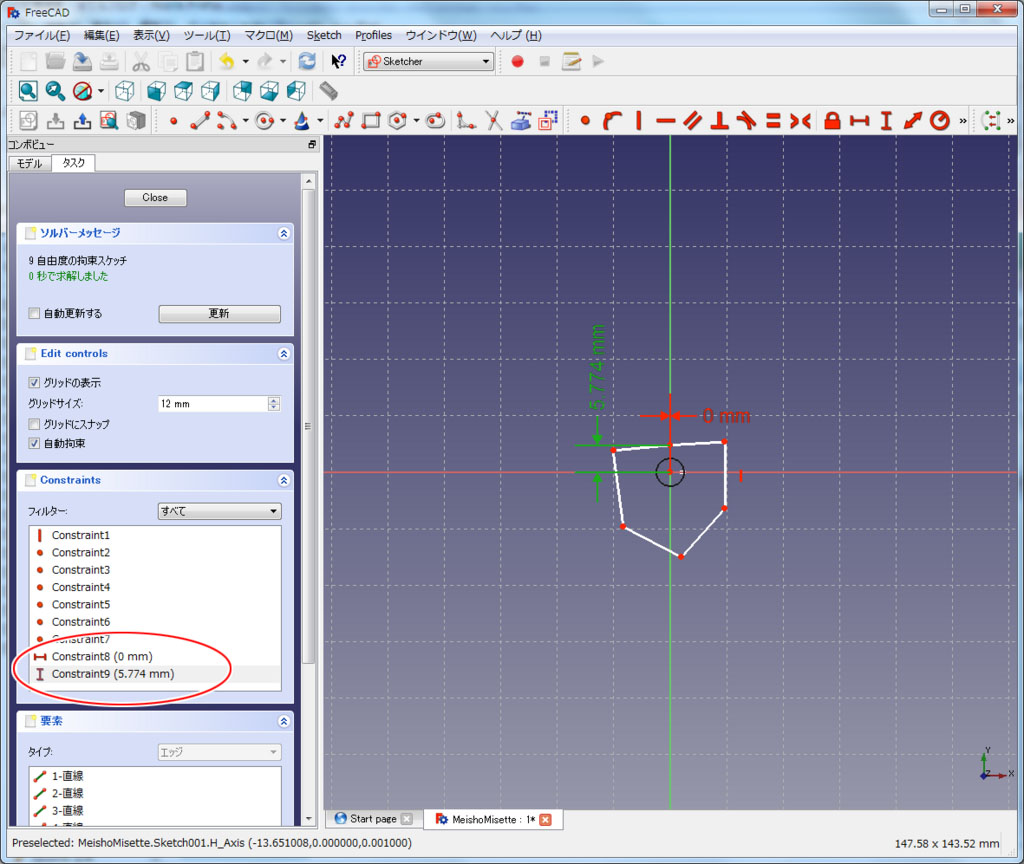Open the element type dropdown
The height and width of the screenshot is (864, 1024).
point(219,752)
